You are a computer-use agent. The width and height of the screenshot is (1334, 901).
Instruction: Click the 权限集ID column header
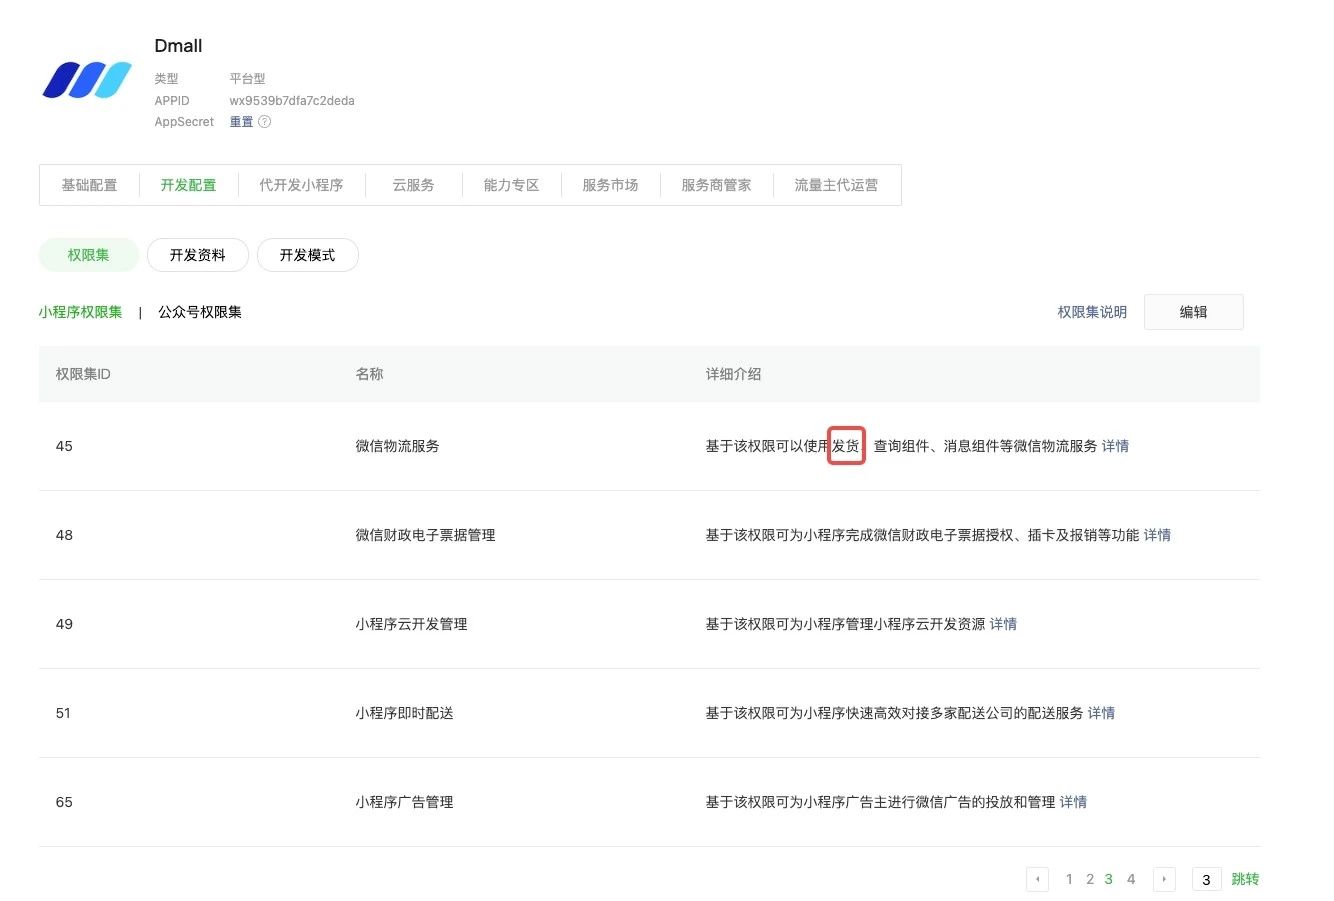pos(83,374)
